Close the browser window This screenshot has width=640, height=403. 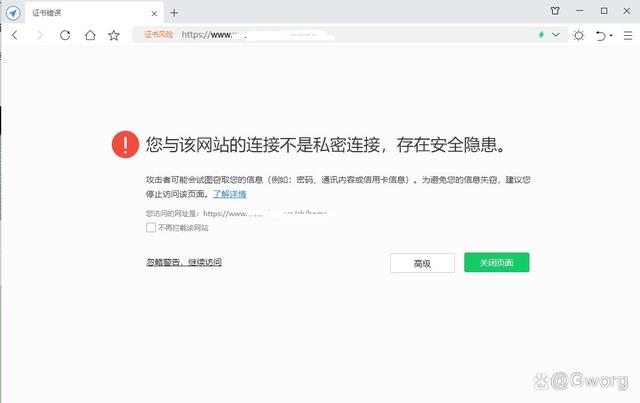click(627, 11)
